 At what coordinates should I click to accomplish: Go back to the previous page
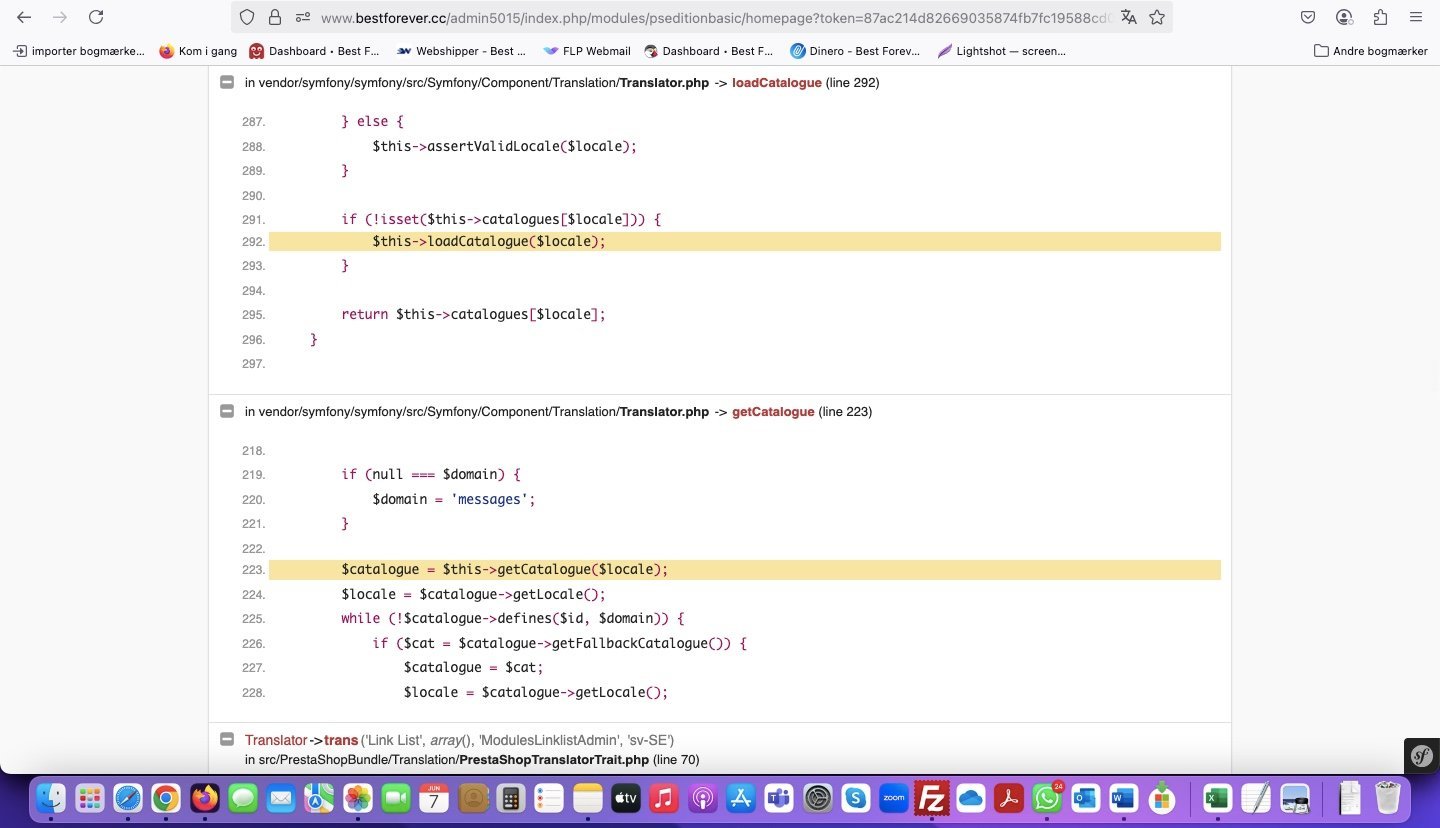point(24,17)
